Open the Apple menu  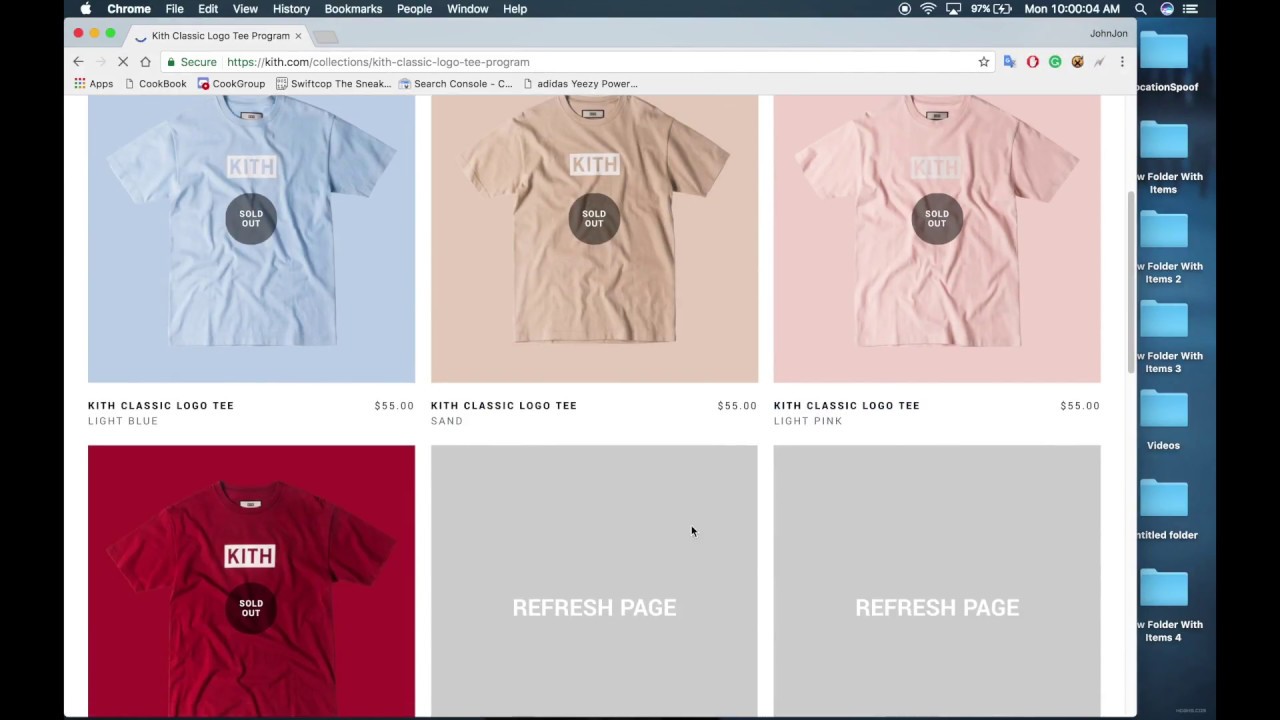(85, 9)
